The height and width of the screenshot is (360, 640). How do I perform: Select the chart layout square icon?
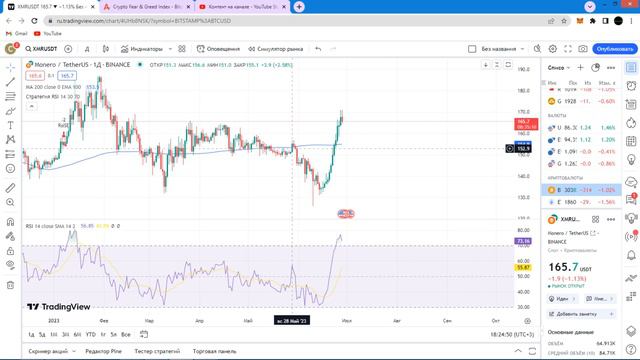[x=472, y=49]
